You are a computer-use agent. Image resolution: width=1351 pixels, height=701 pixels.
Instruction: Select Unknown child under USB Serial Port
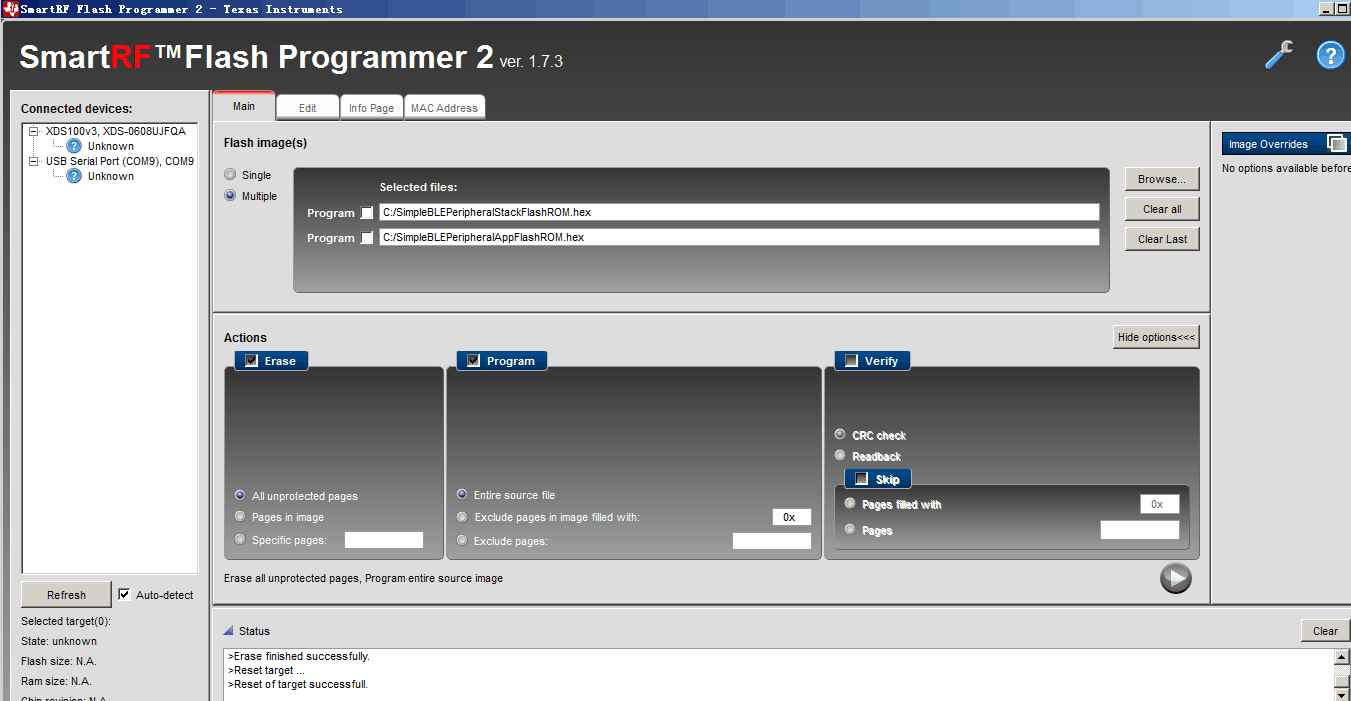110,176
